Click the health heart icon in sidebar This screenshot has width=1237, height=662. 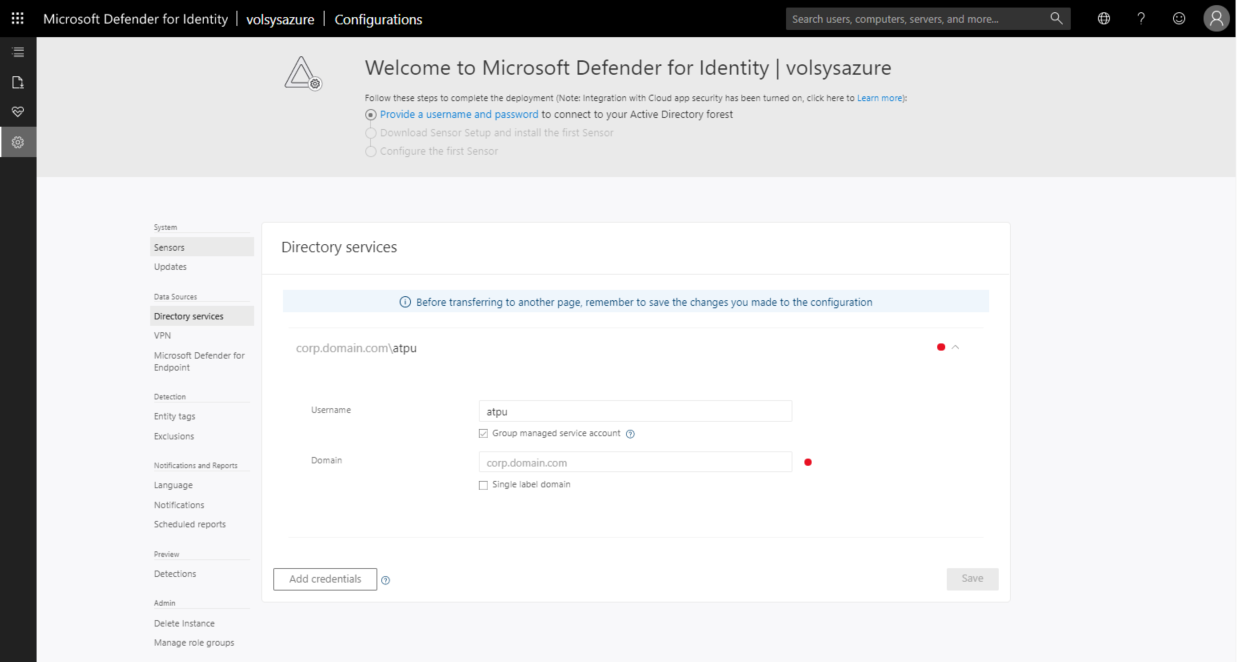[18, 111]
